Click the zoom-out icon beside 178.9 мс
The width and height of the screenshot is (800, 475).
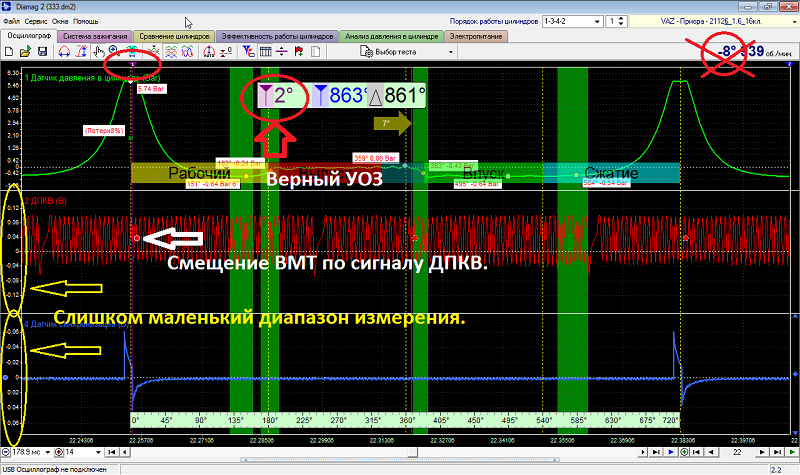[6, 452]
